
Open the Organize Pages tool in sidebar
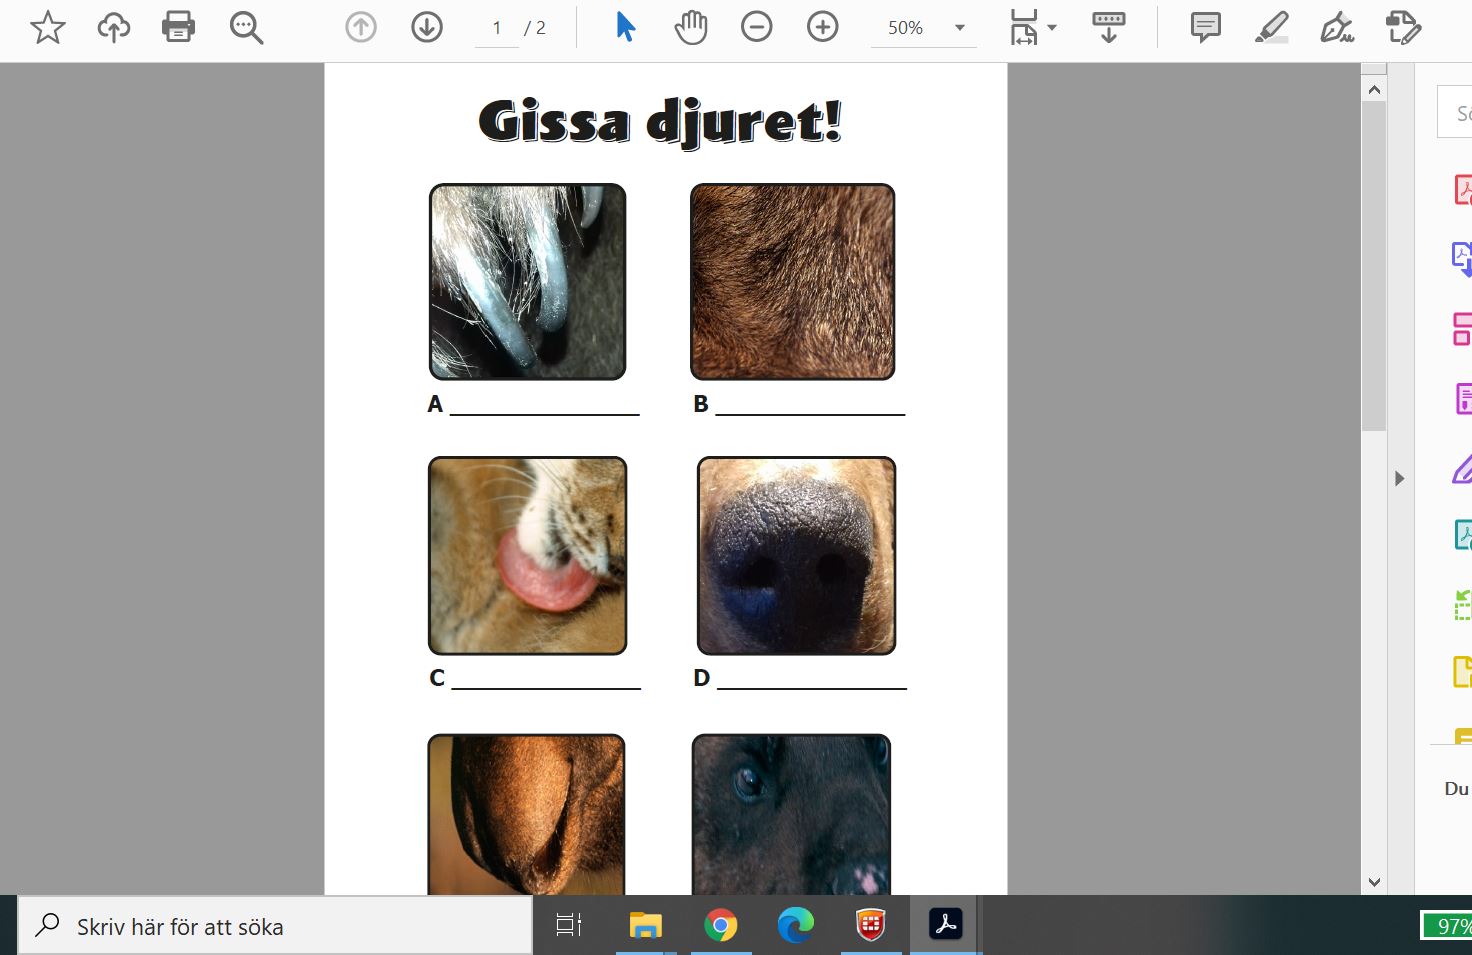coord(1461,328)
